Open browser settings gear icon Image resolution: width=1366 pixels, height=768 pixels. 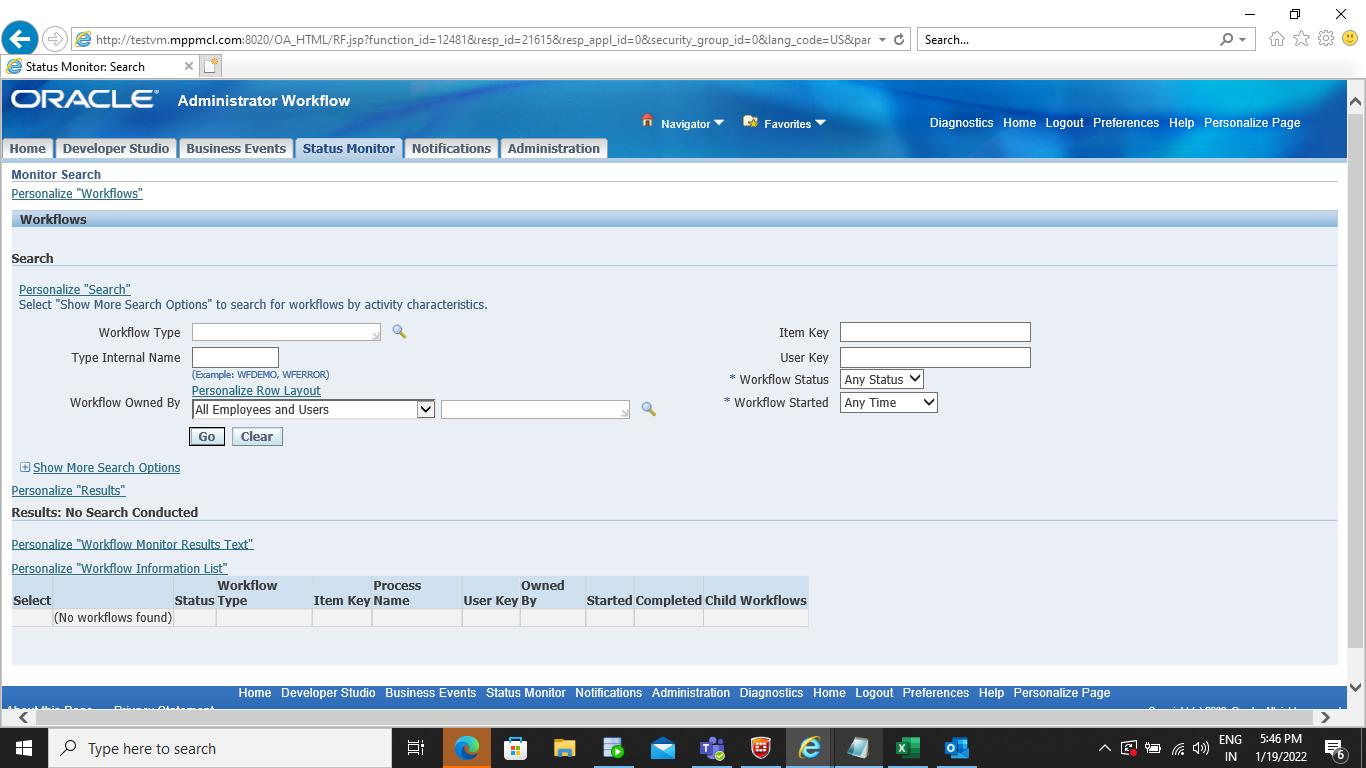pos(1326,39)
